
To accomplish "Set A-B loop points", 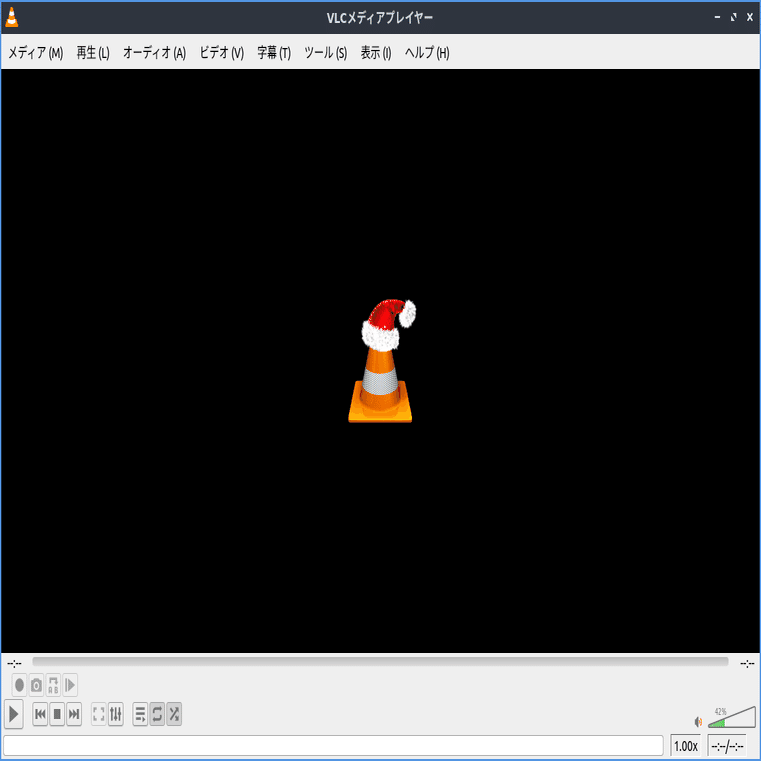I will [x=53, y=685].
